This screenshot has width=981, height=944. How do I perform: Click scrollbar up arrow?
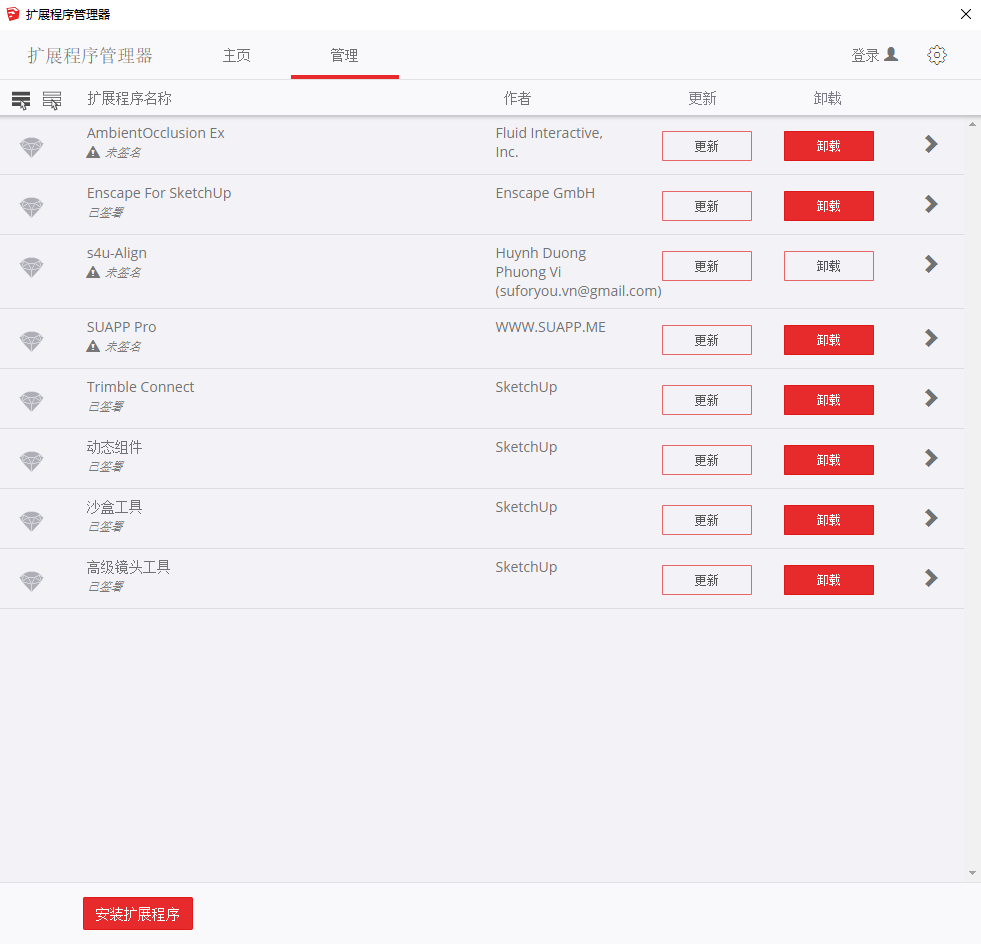click(972, 124)
